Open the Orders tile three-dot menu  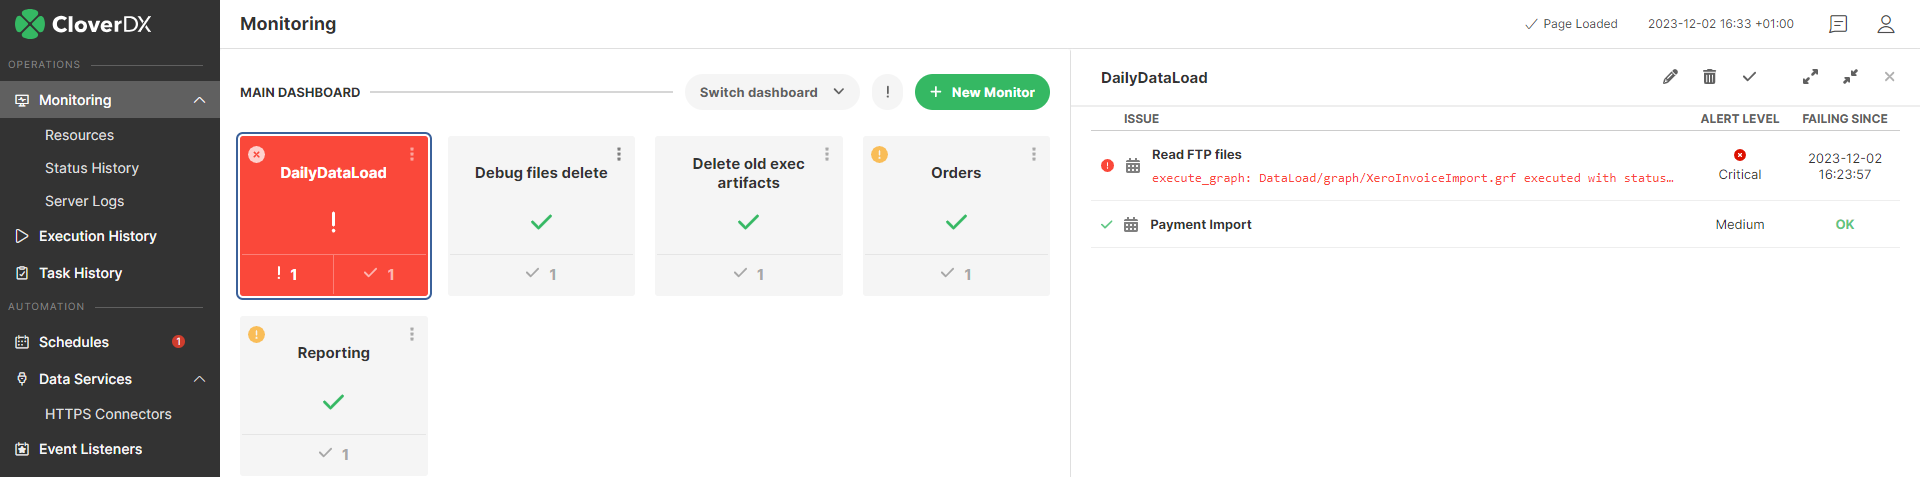[x=1034, y=154]
